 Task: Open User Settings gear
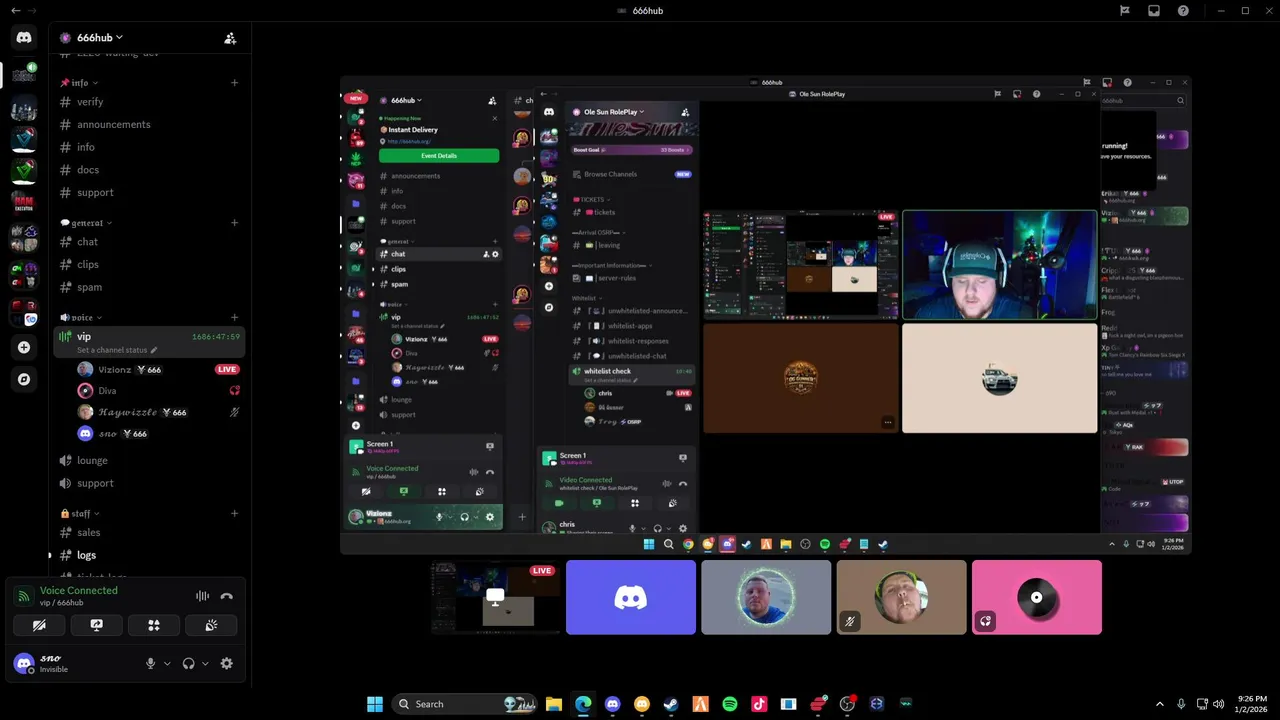coord(227,663)
